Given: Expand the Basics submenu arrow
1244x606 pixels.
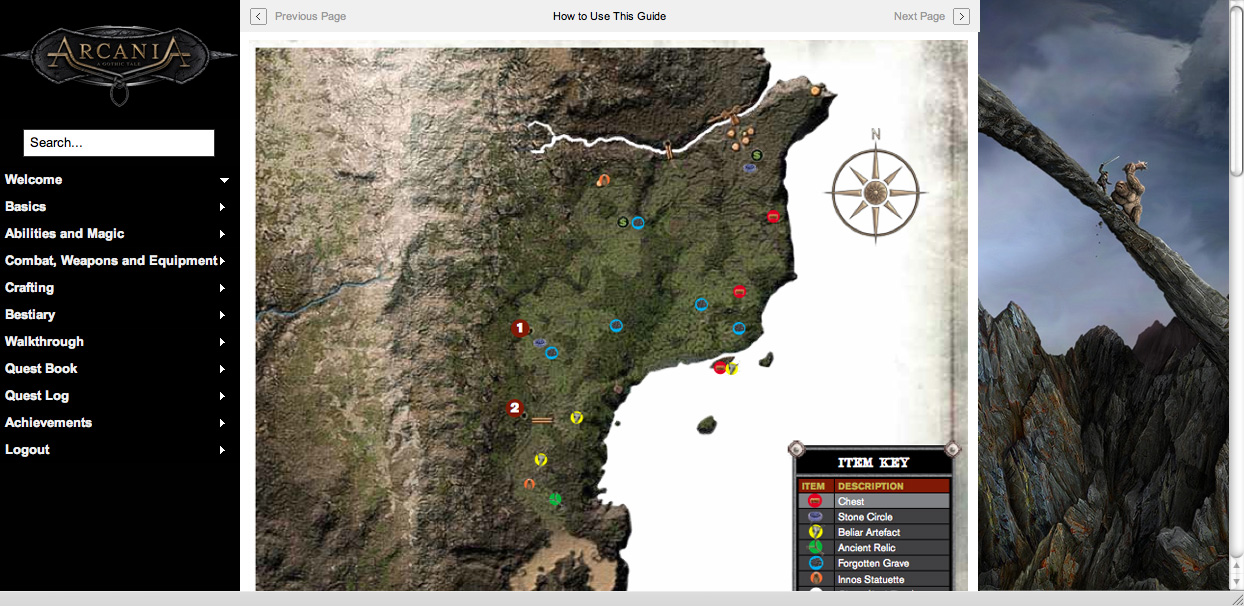Looking at the screenshot, I should tap(222, 207).
